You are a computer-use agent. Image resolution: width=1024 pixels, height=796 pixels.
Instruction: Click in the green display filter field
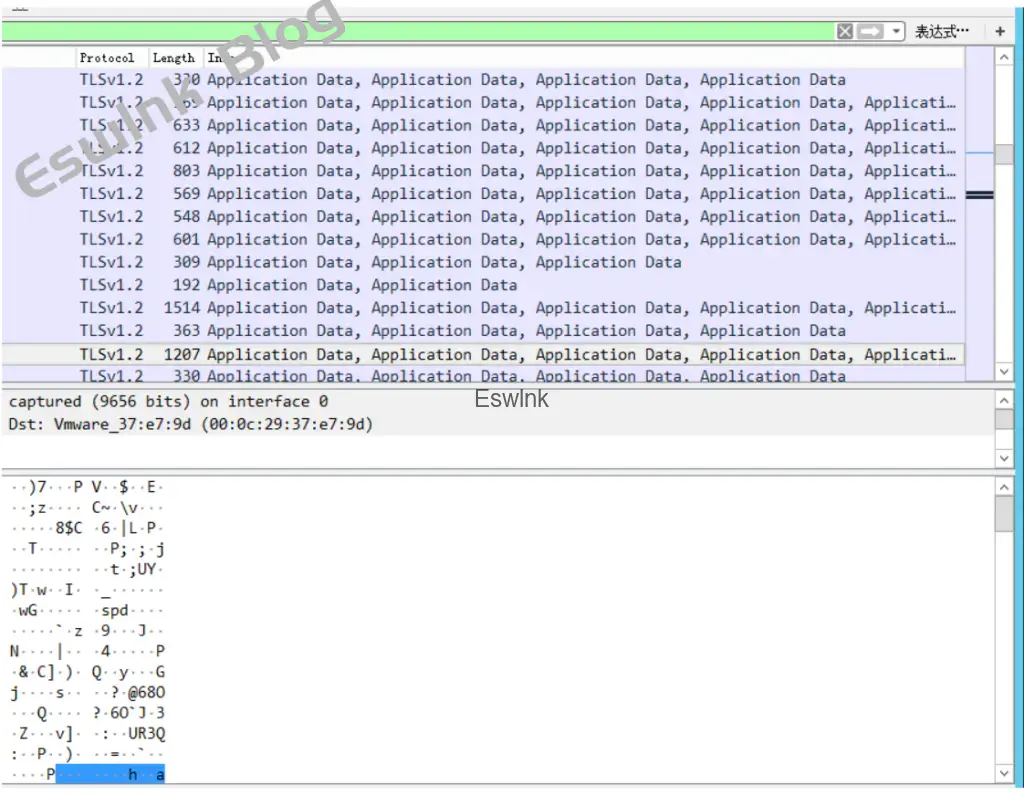tap(420, 32)
